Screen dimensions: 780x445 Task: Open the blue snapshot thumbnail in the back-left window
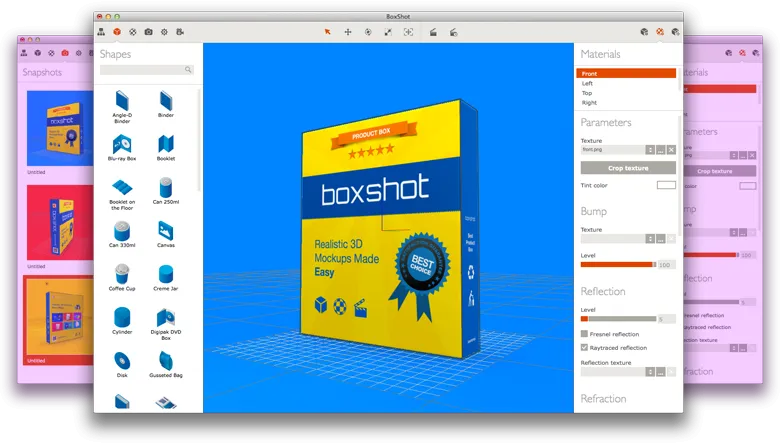pos(60,128)
